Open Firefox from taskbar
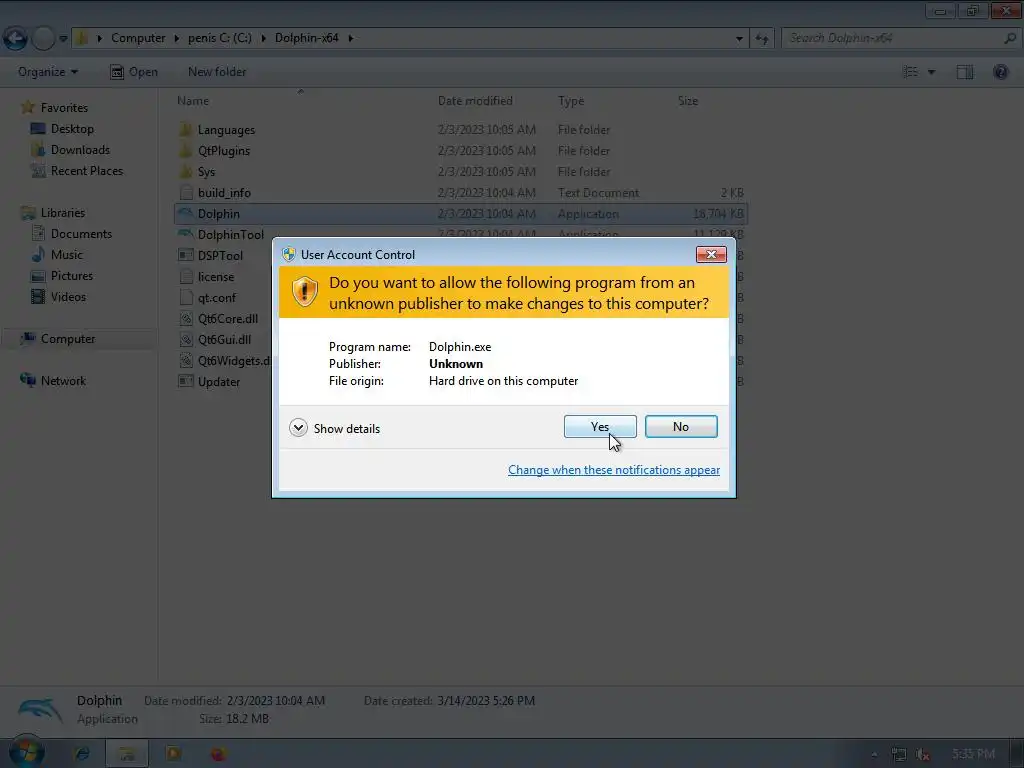The image size is (1024, 768). pos(218,754)
